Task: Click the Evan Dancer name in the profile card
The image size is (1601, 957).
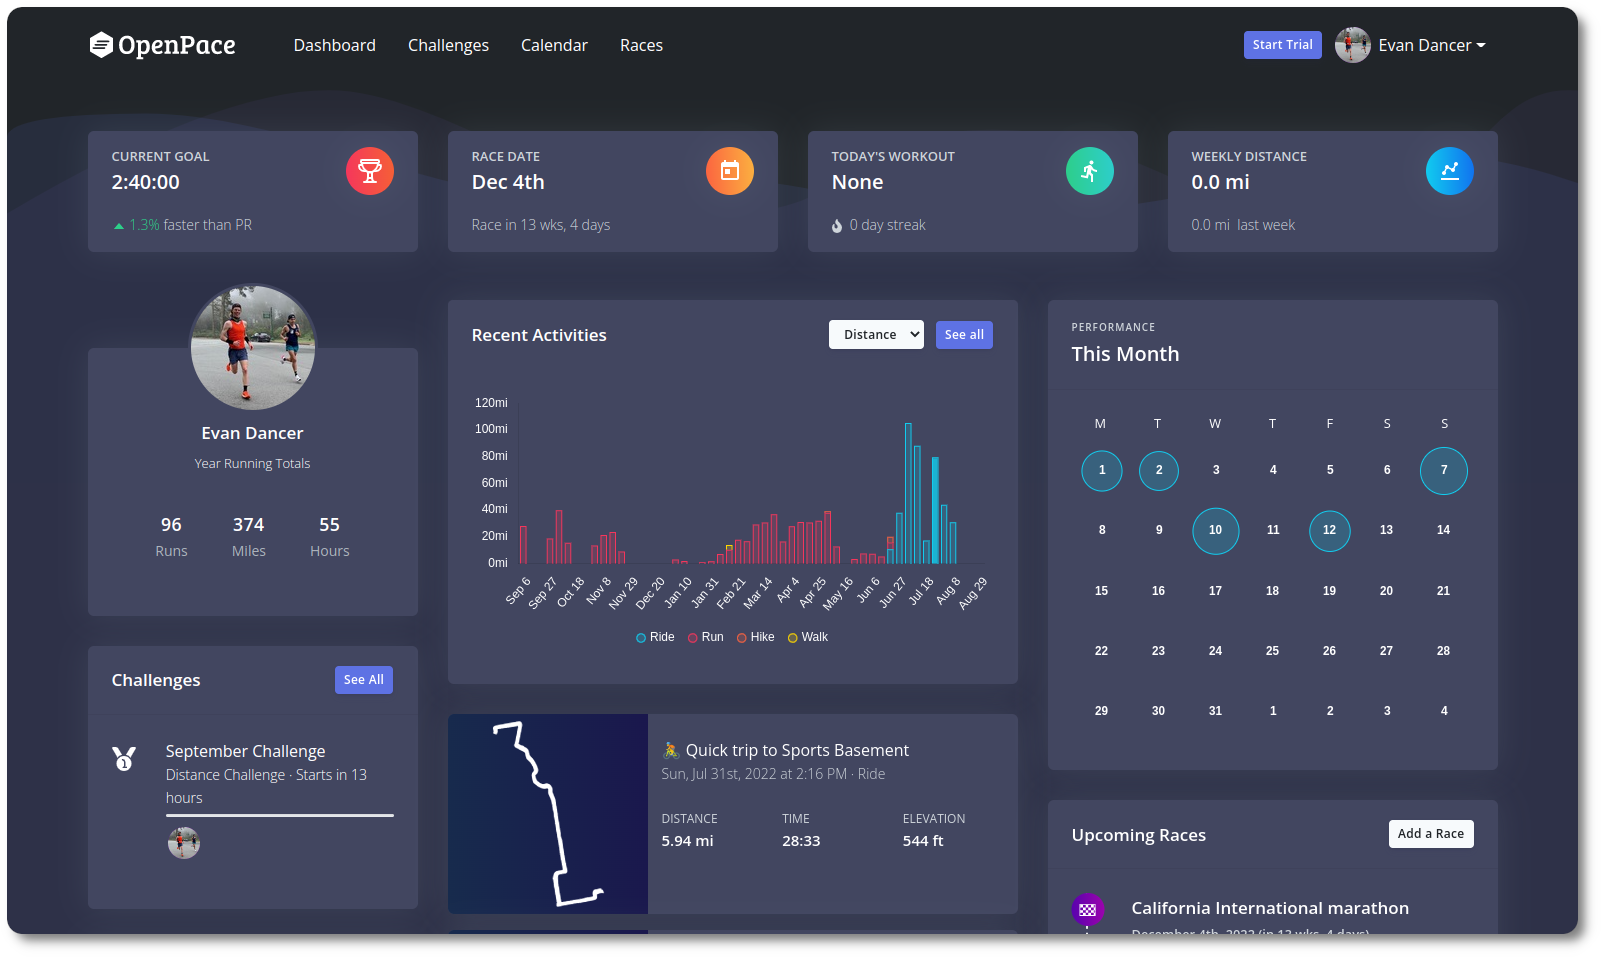Action: (252, 433)
